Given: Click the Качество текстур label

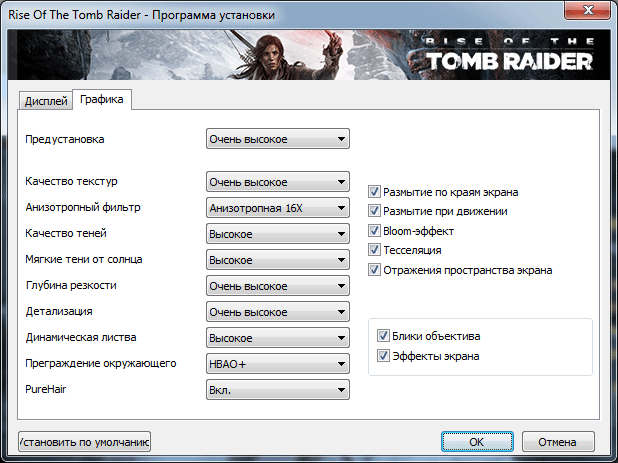Looking at the screenshot, I should [71, 181].
